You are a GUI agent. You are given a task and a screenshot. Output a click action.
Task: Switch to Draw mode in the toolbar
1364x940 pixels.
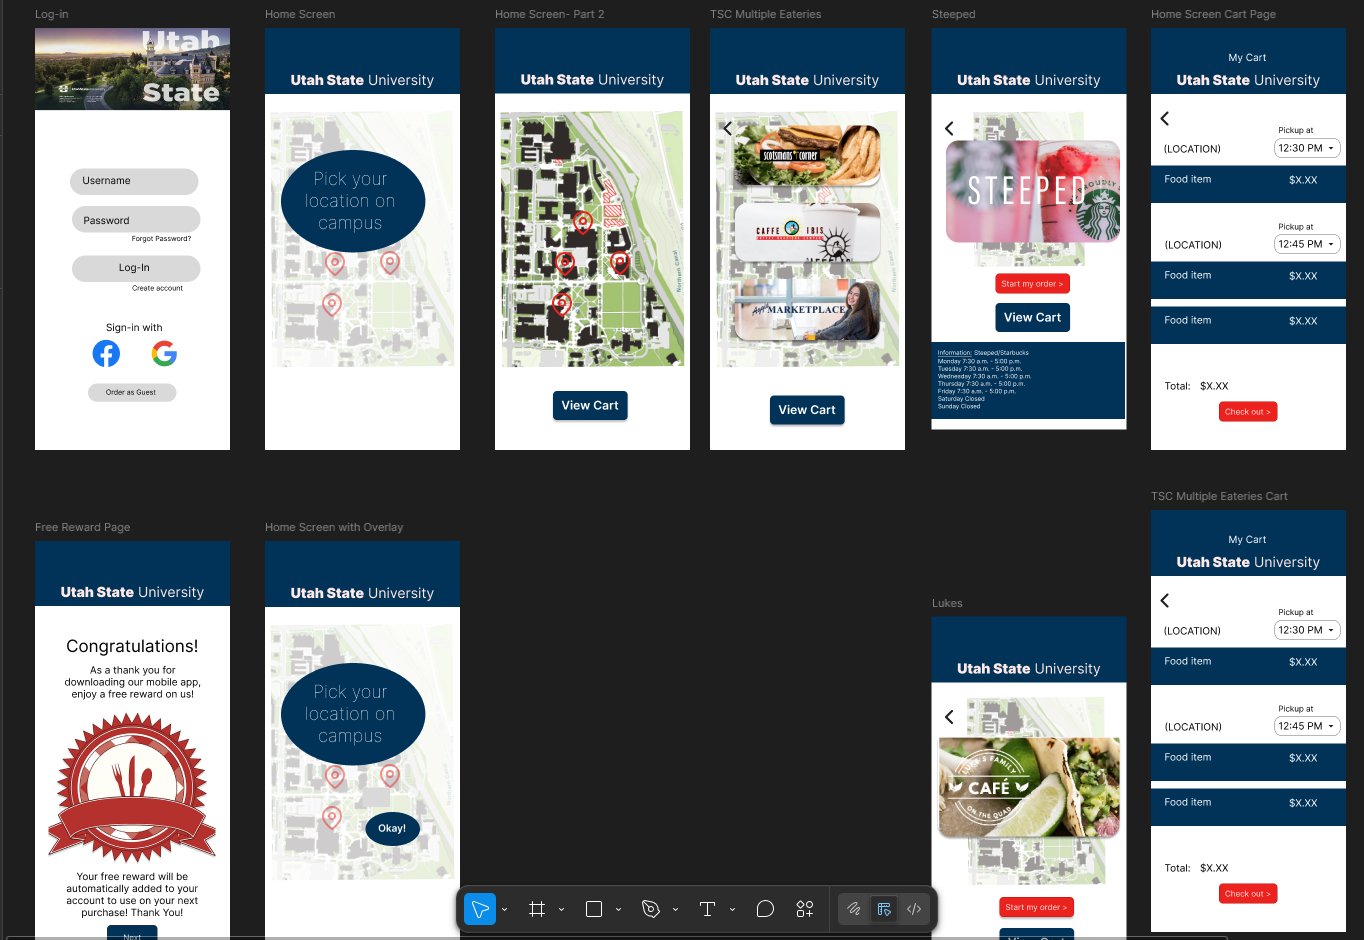pos(854,909)
